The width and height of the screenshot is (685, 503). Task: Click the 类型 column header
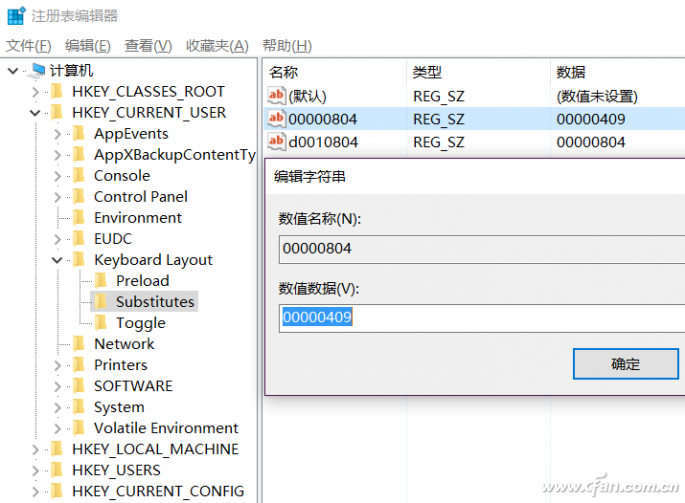[x=478, y=72]
